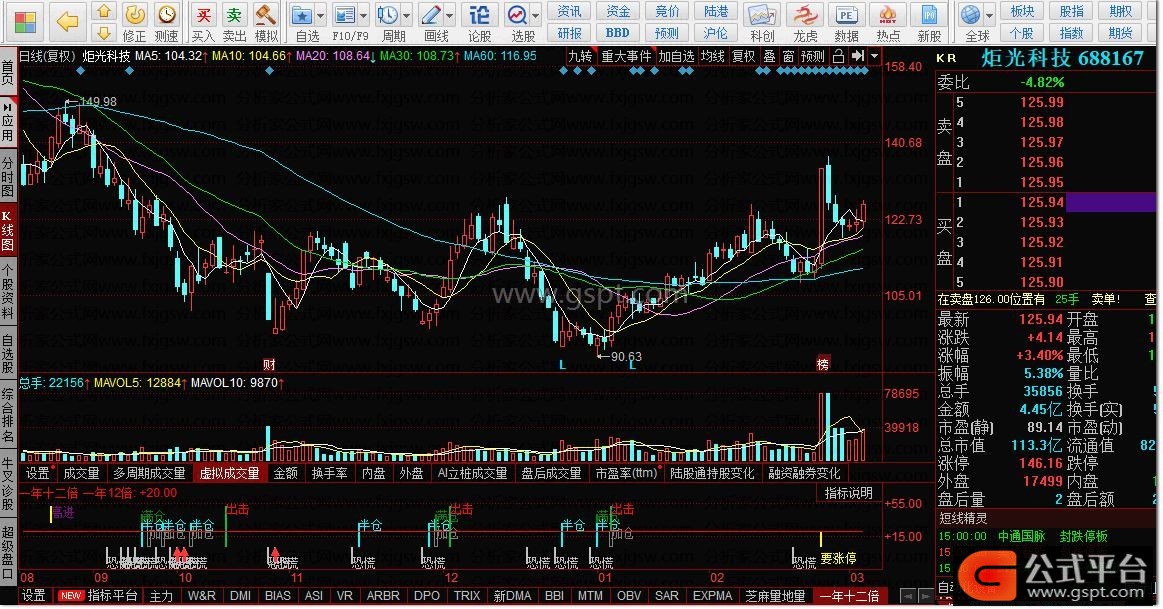This screenshot has height=609, width=1163.
Task: Expand the 自选 dropdown arrow
Action: pyautogui.click(x=320, y=15)
